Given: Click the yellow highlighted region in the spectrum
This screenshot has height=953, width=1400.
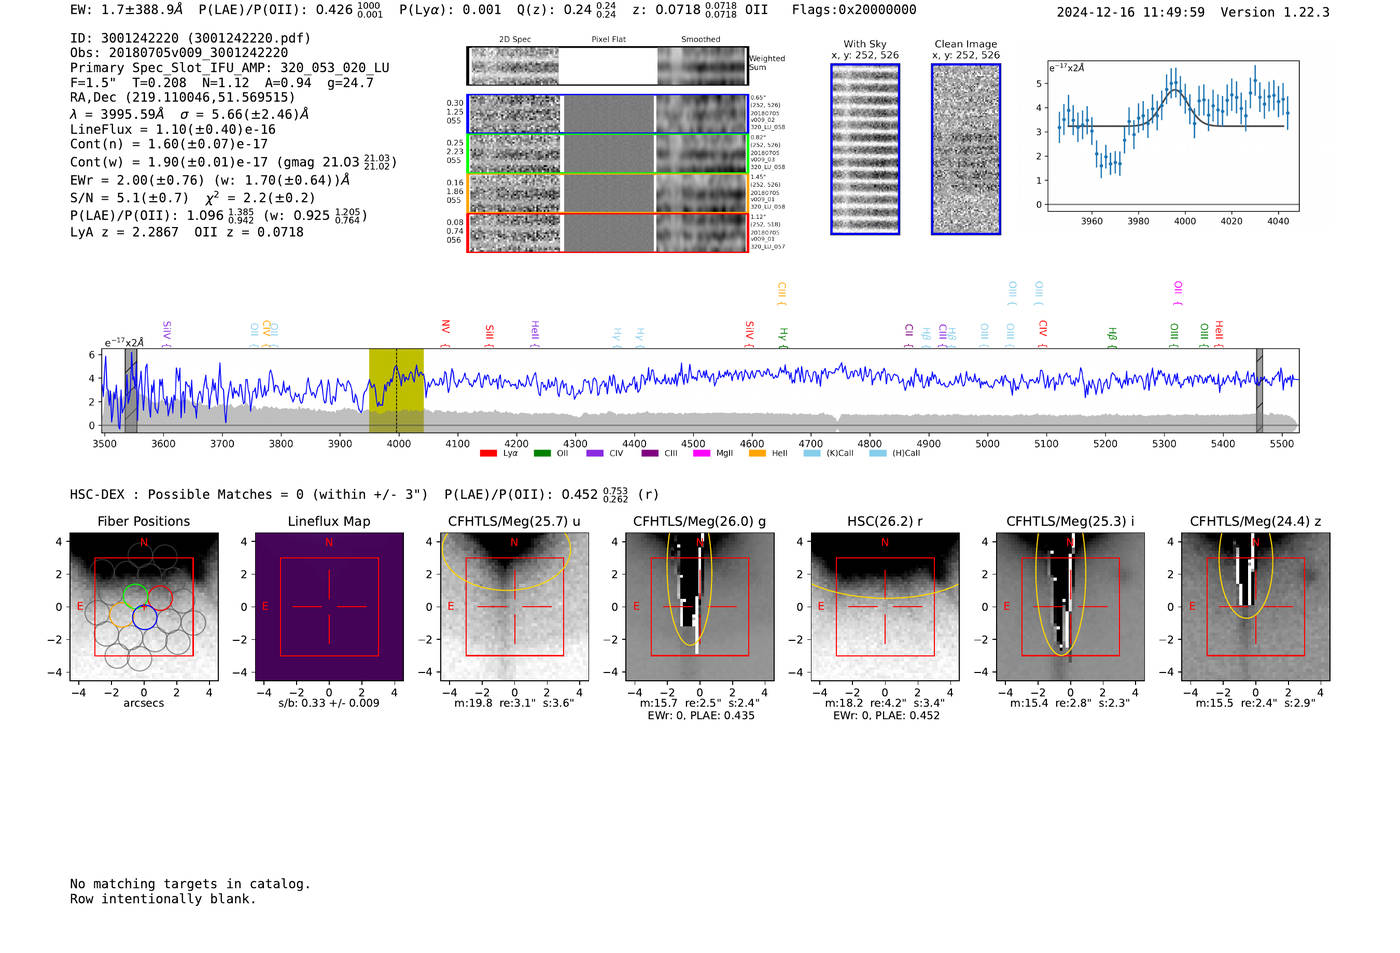Looking at the screenshot, I should [396, 391].
